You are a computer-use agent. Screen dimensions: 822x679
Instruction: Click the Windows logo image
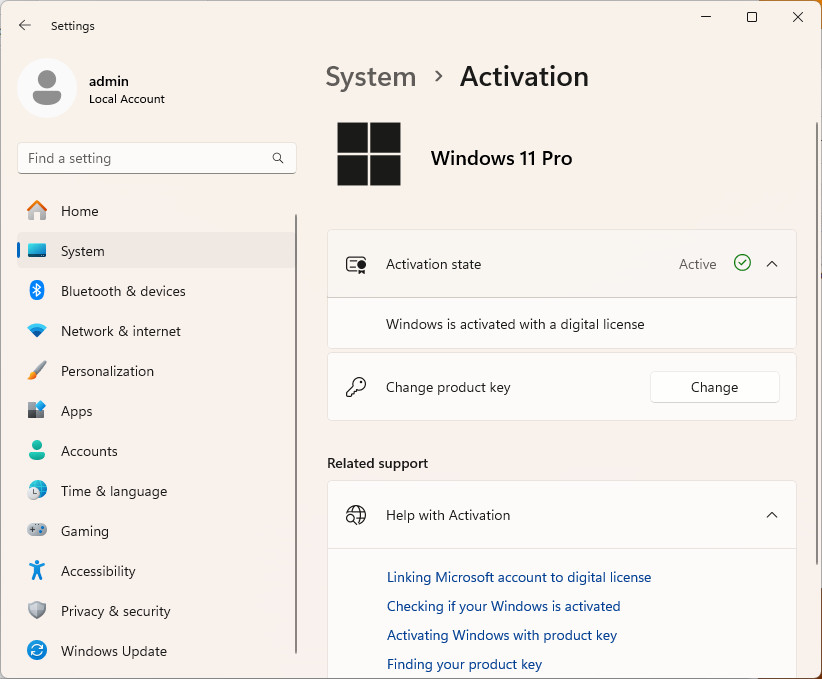369,154
